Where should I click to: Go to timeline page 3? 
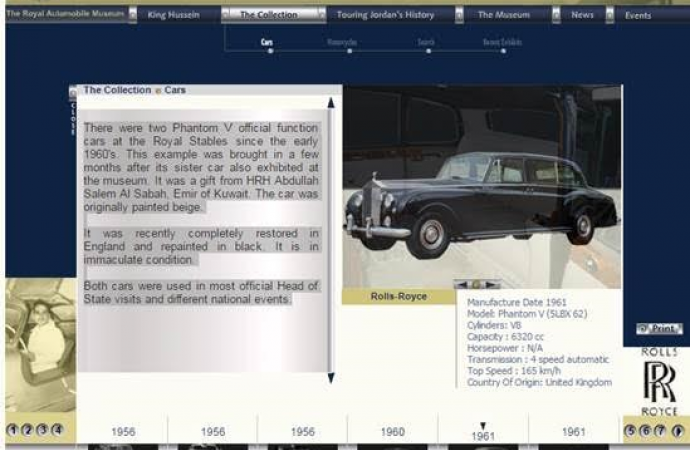coord(43,430)
